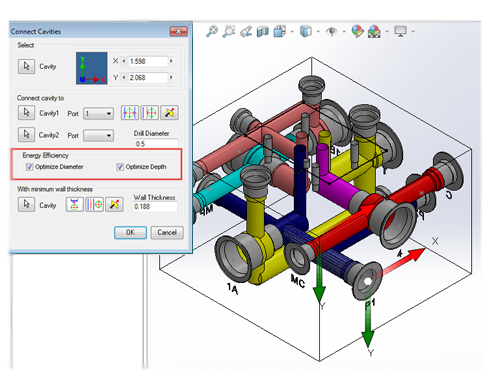Click middle wall thickness alignment icon
Screen dimensions: 490x386
pos(94,204)
